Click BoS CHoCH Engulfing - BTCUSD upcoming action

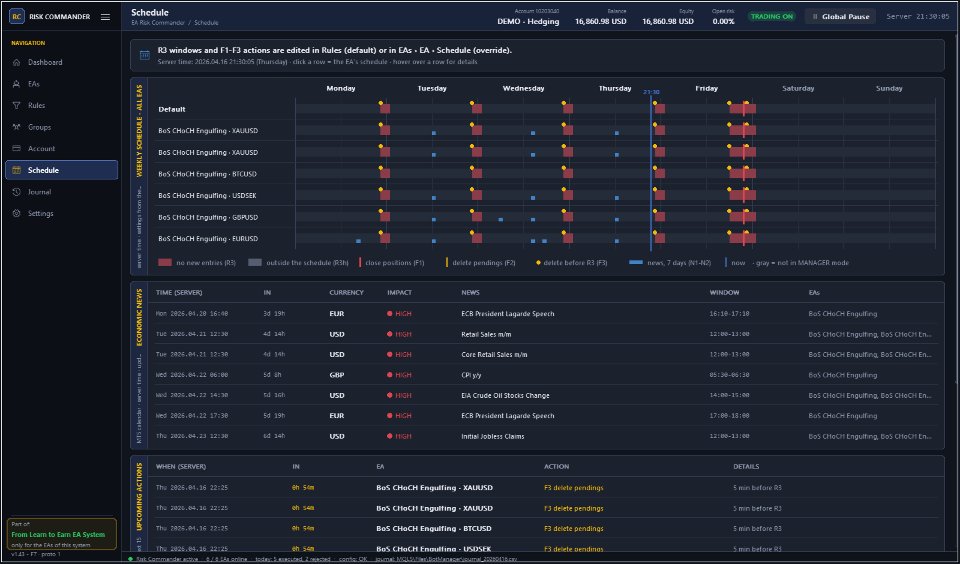click(434, 528)
